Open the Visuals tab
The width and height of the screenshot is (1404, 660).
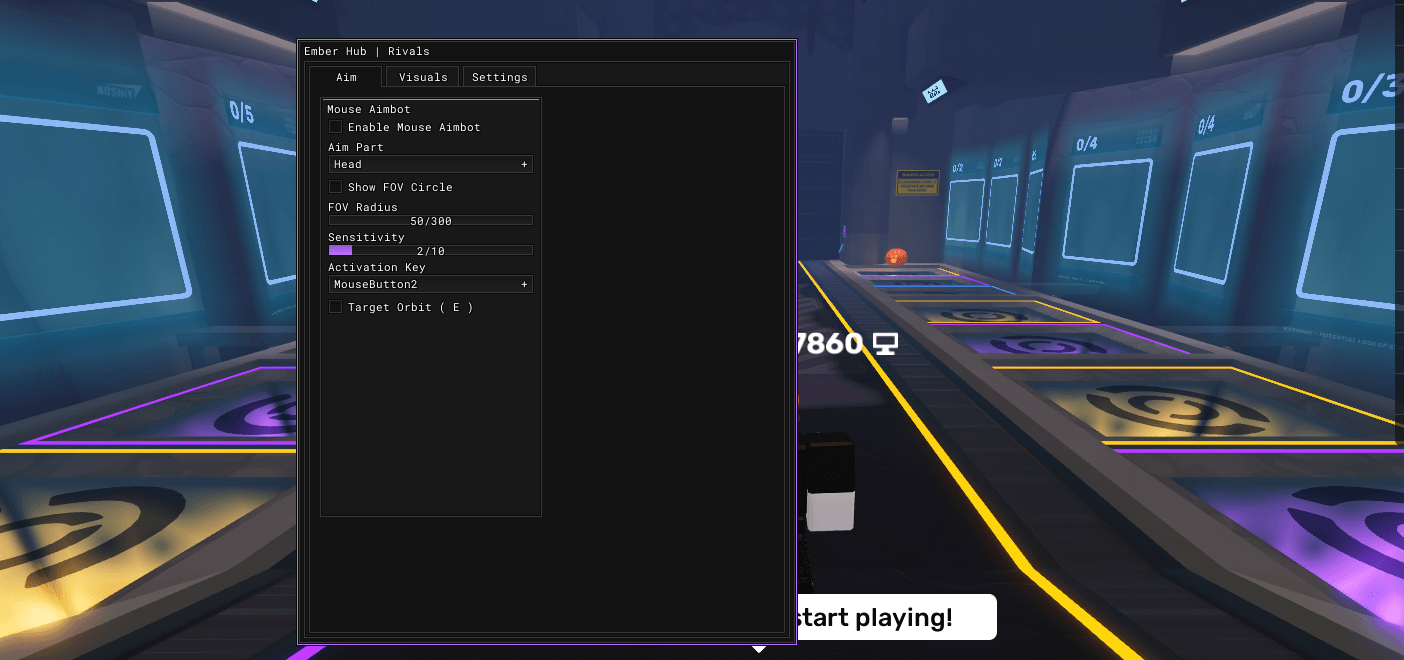(423, 77)
